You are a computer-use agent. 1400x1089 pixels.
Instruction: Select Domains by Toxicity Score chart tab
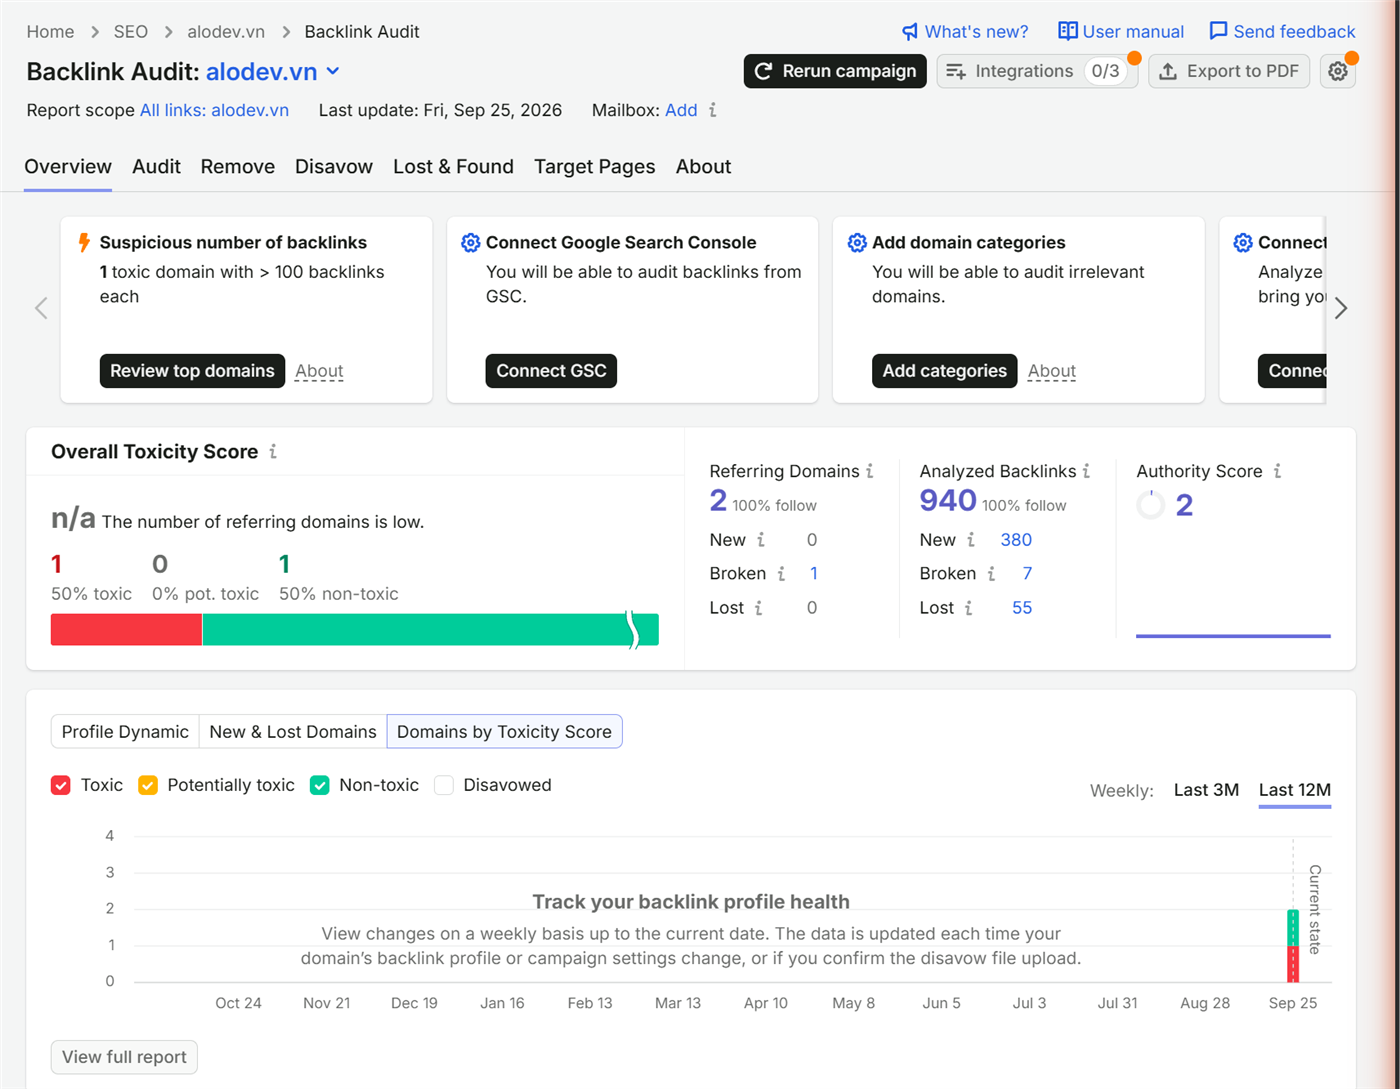[x=504, y=732]
